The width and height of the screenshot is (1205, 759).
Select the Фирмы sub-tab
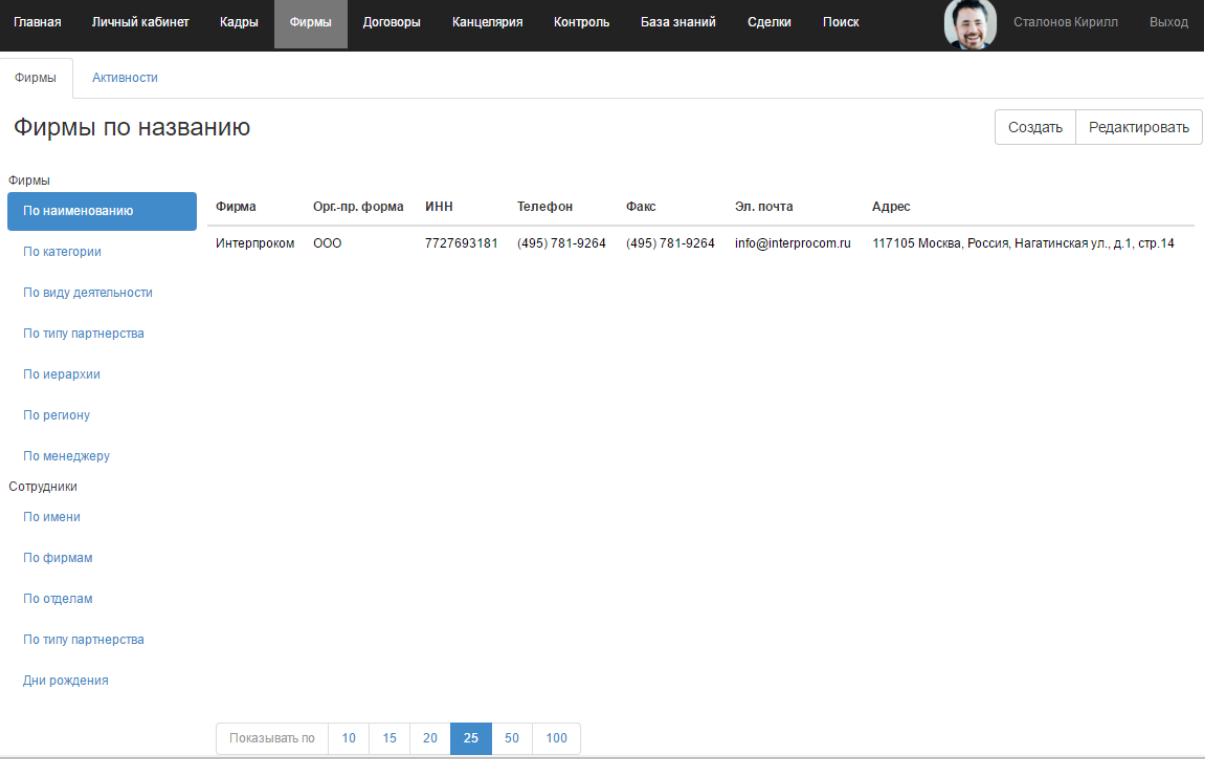[x=35, y=78]
